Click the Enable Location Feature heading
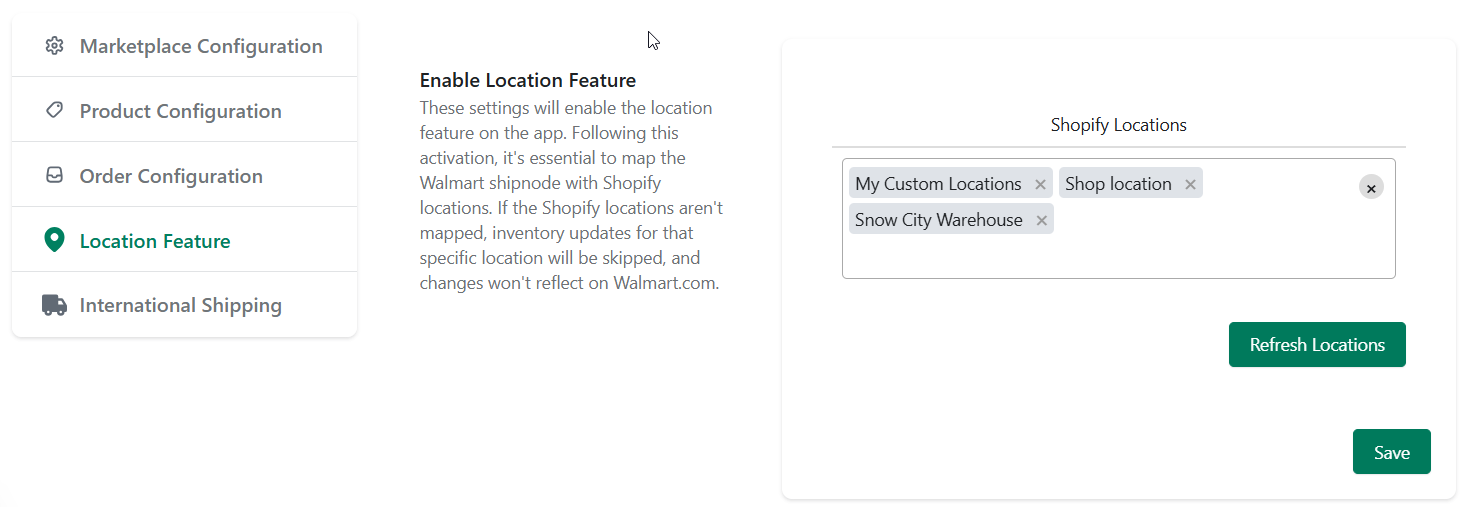 tap(528, 80)
